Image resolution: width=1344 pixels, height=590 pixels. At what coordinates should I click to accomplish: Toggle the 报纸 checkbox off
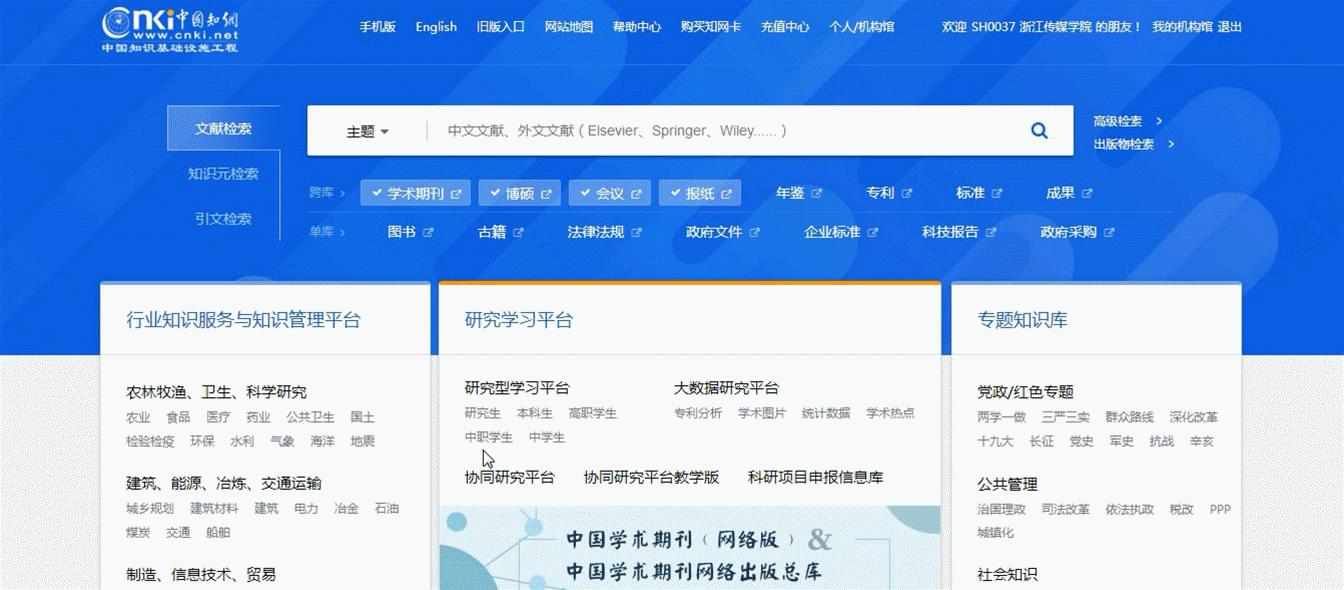[x=674, y=192]
